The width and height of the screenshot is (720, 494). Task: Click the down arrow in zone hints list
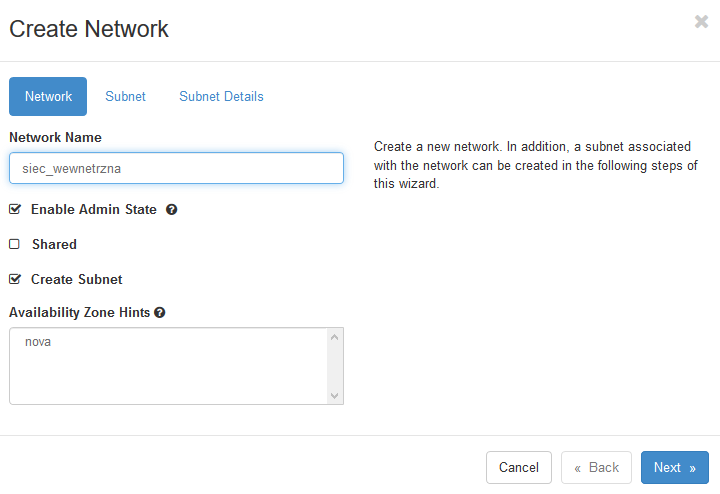pyautogui.click(x=334, y=395)
